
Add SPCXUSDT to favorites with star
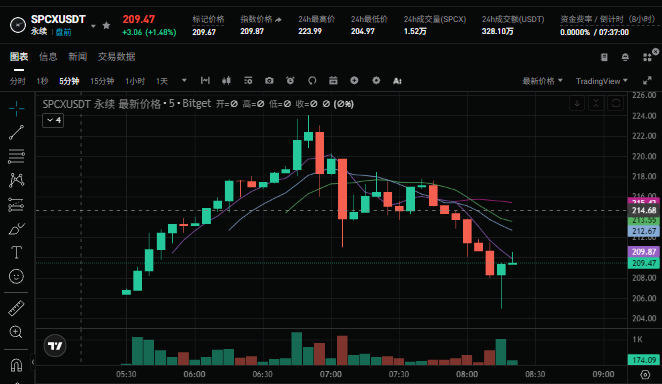[106, 25]
